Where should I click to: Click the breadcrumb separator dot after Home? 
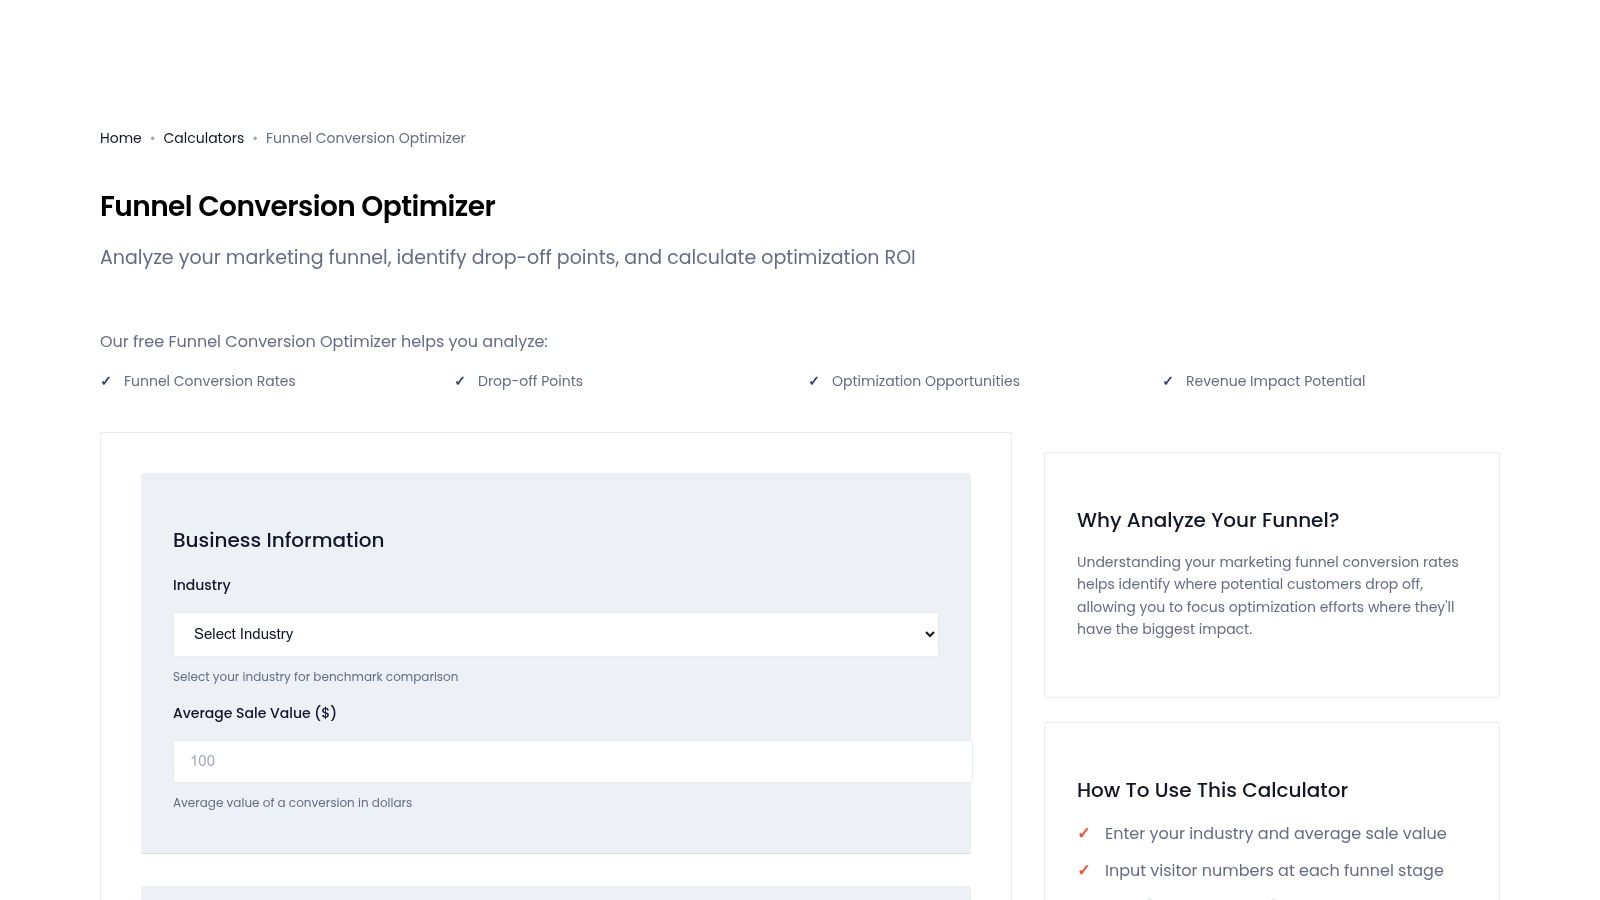click(x=152, y=138)
